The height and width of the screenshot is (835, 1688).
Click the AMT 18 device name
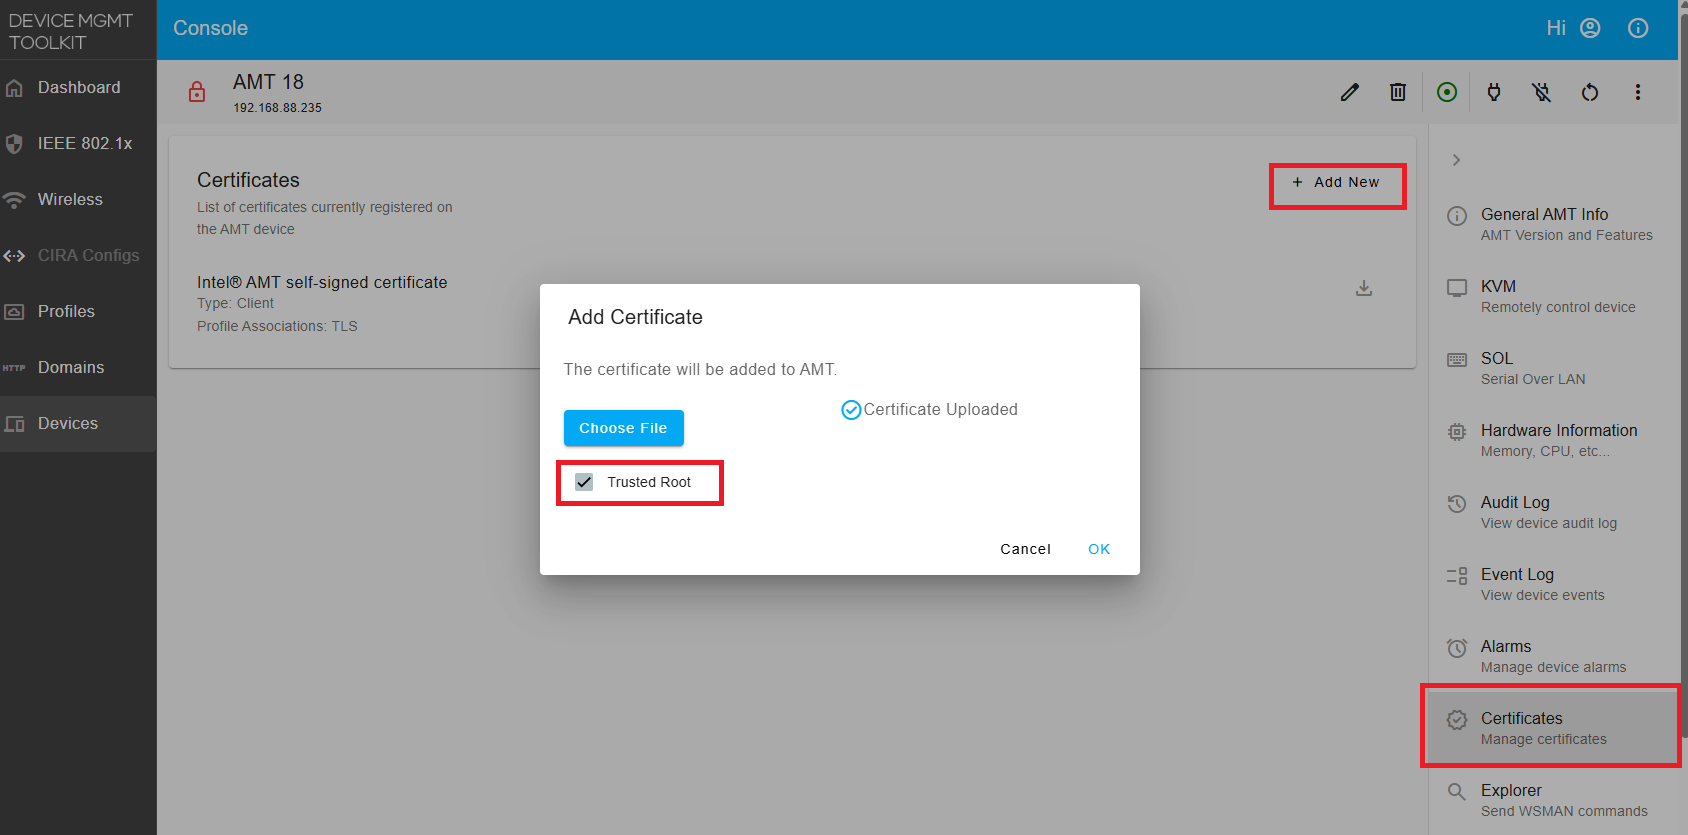[268, 82]
